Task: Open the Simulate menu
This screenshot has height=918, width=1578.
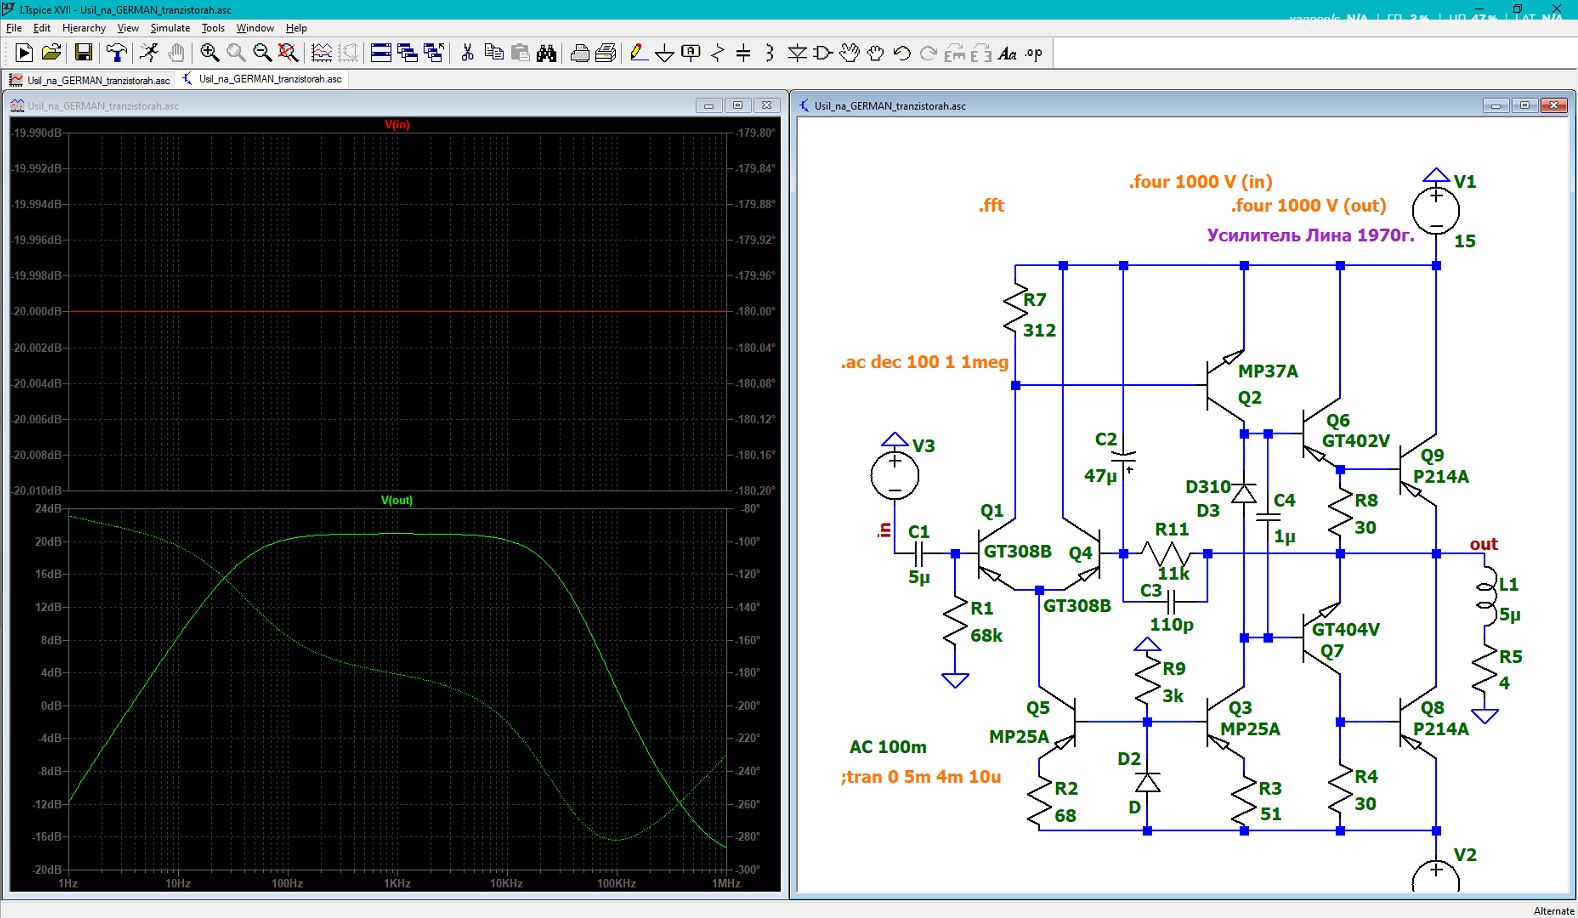Action: [x=170, y=28]
